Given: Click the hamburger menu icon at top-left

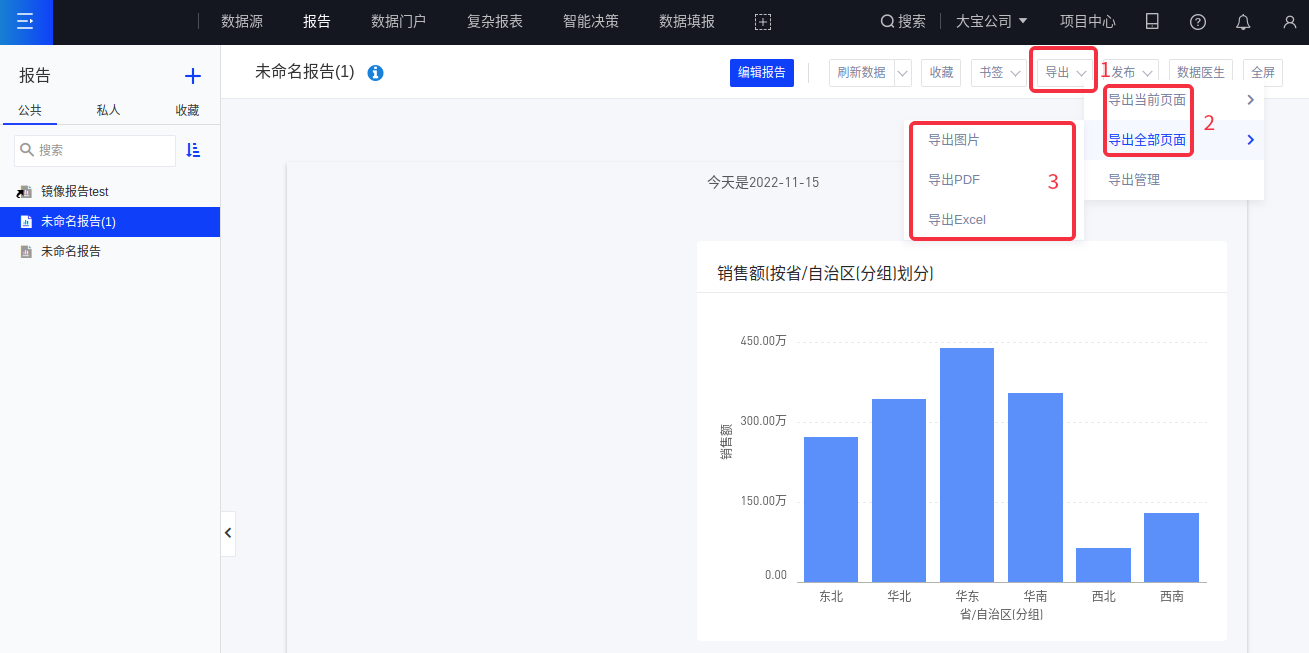Looking at the screenshot, I should coord(26,22).
